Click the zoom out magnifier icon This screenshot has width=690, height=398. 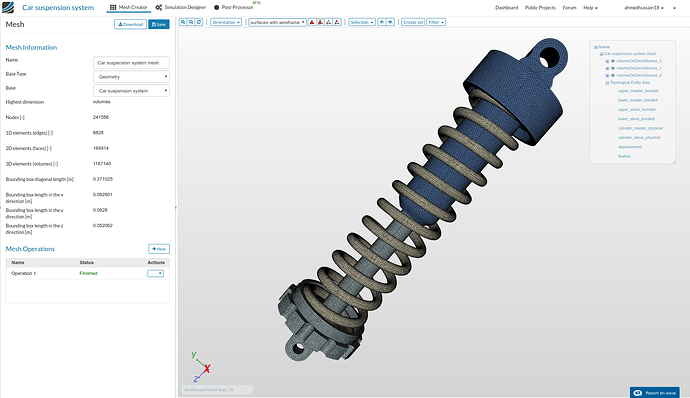(191, 22)
